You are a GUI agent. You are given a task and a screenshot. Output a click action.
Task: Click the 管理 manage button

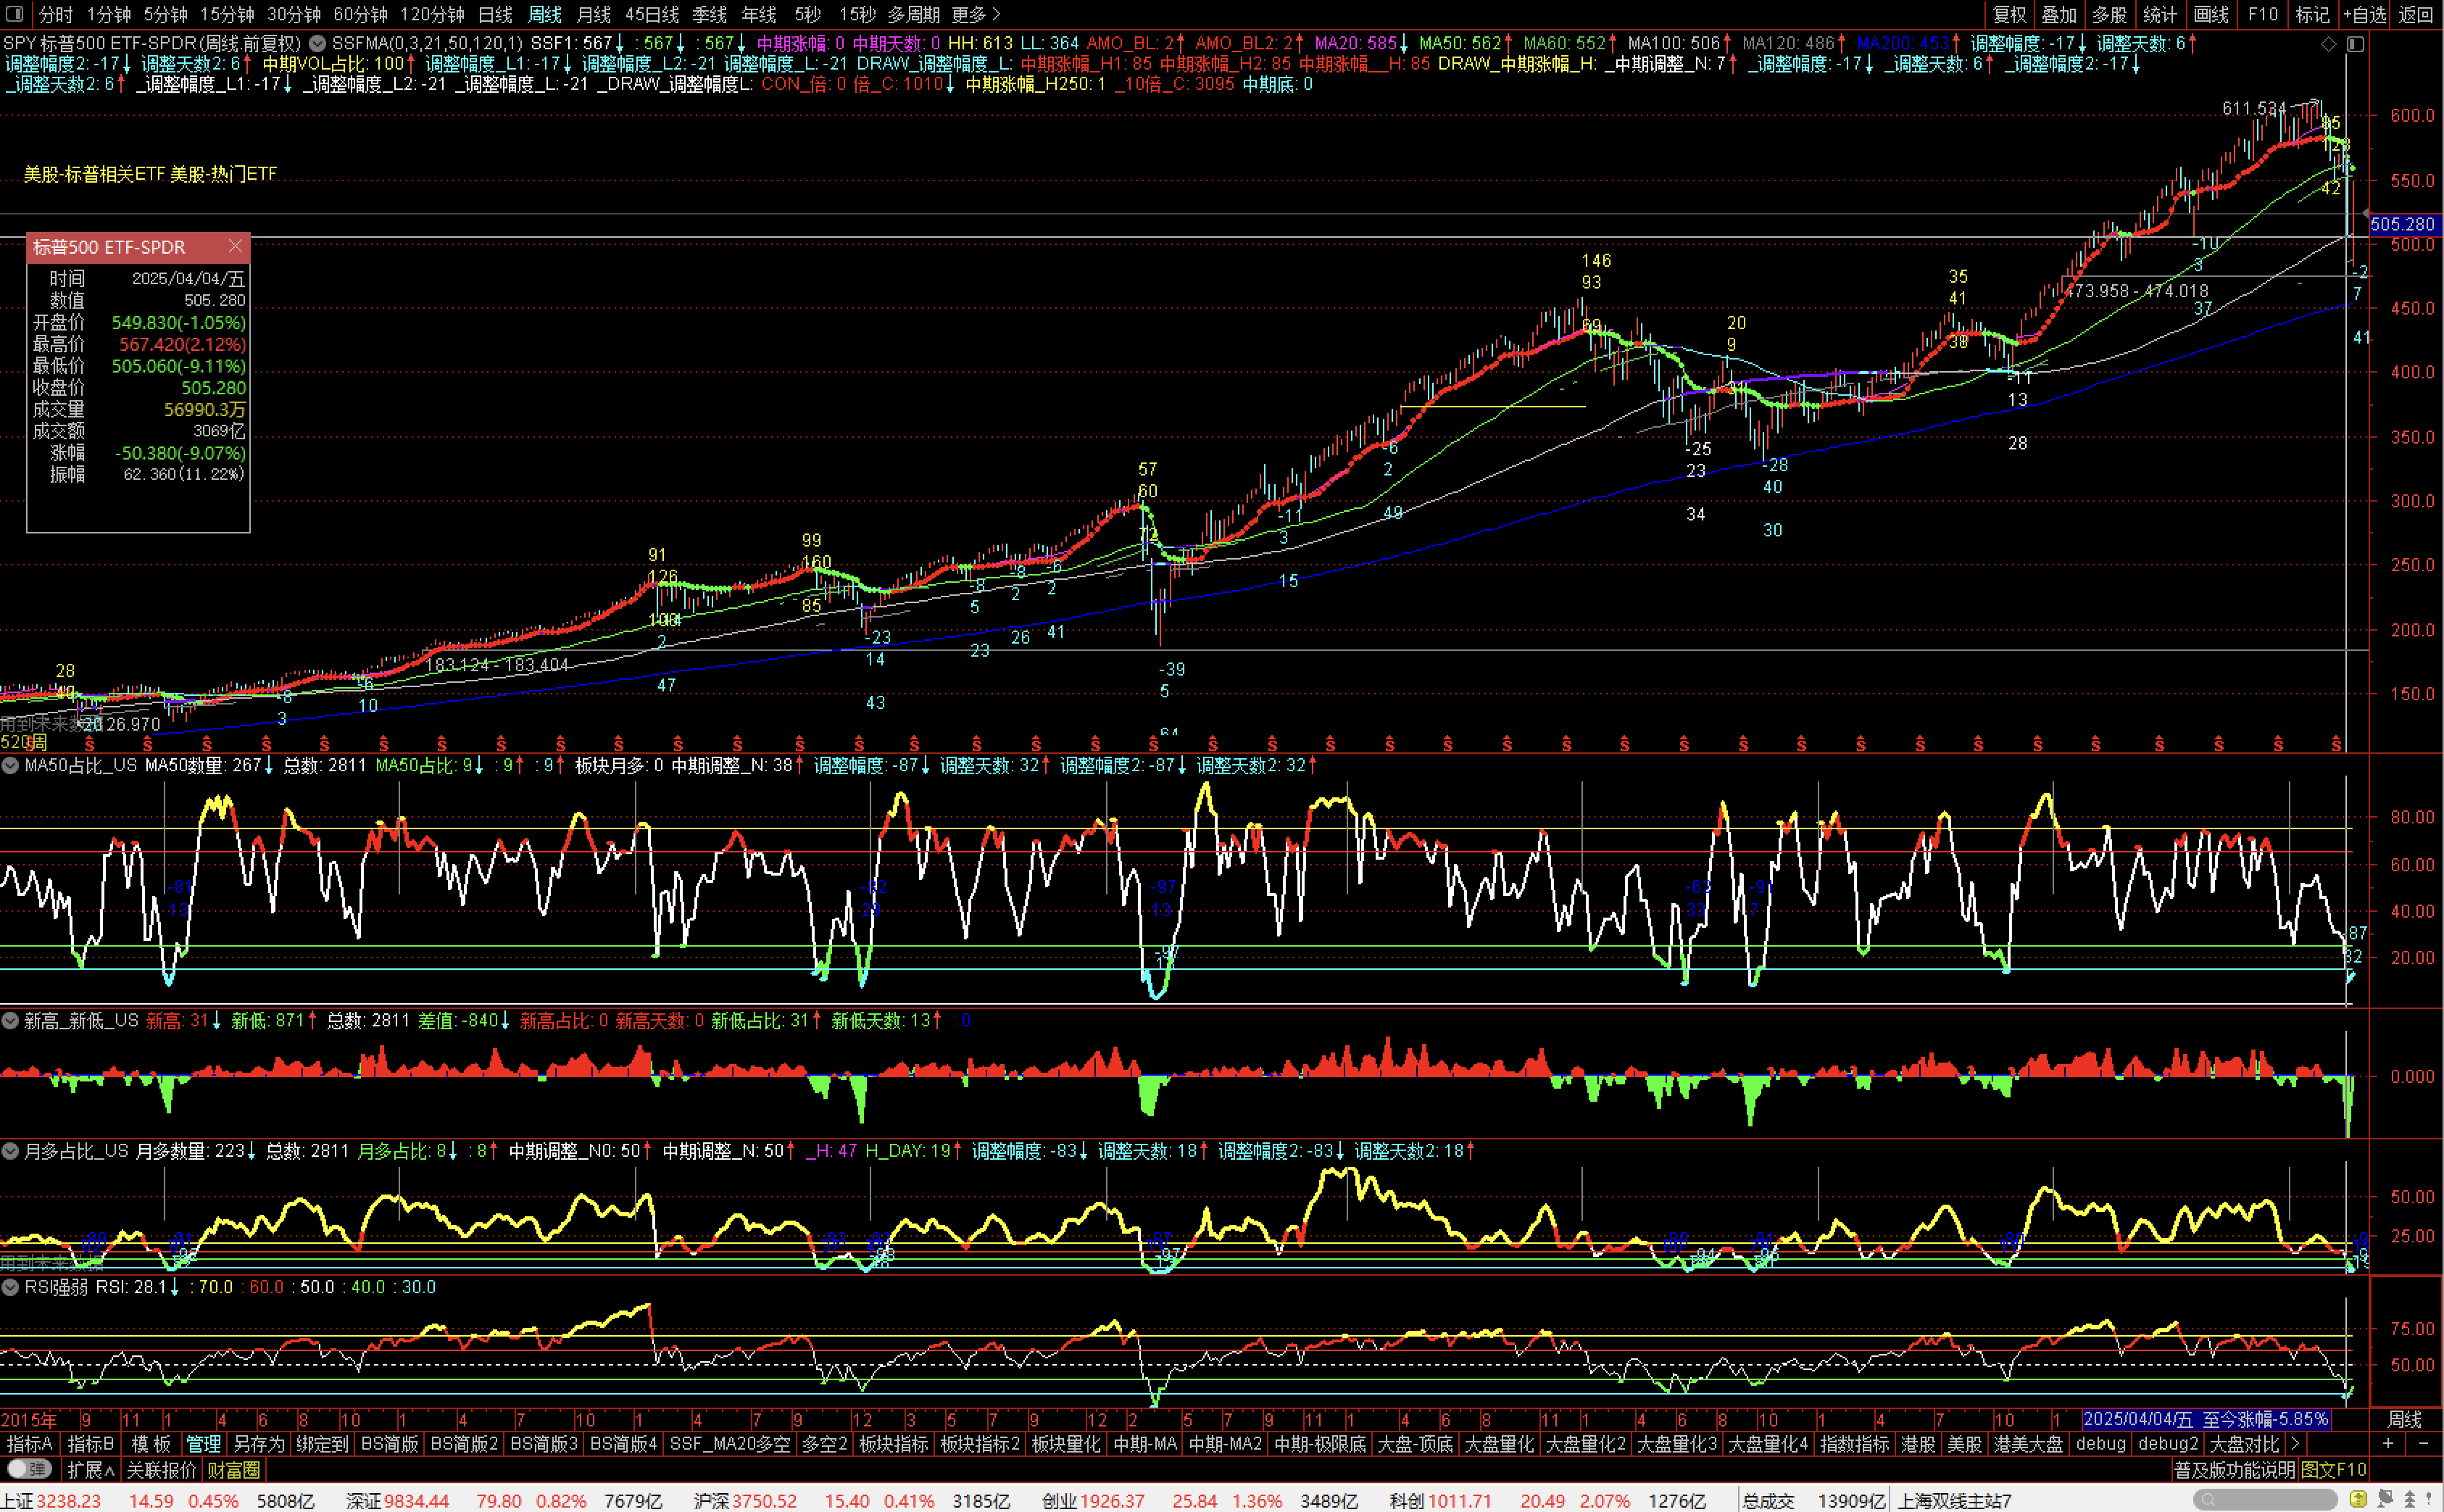pos(204,1444)
